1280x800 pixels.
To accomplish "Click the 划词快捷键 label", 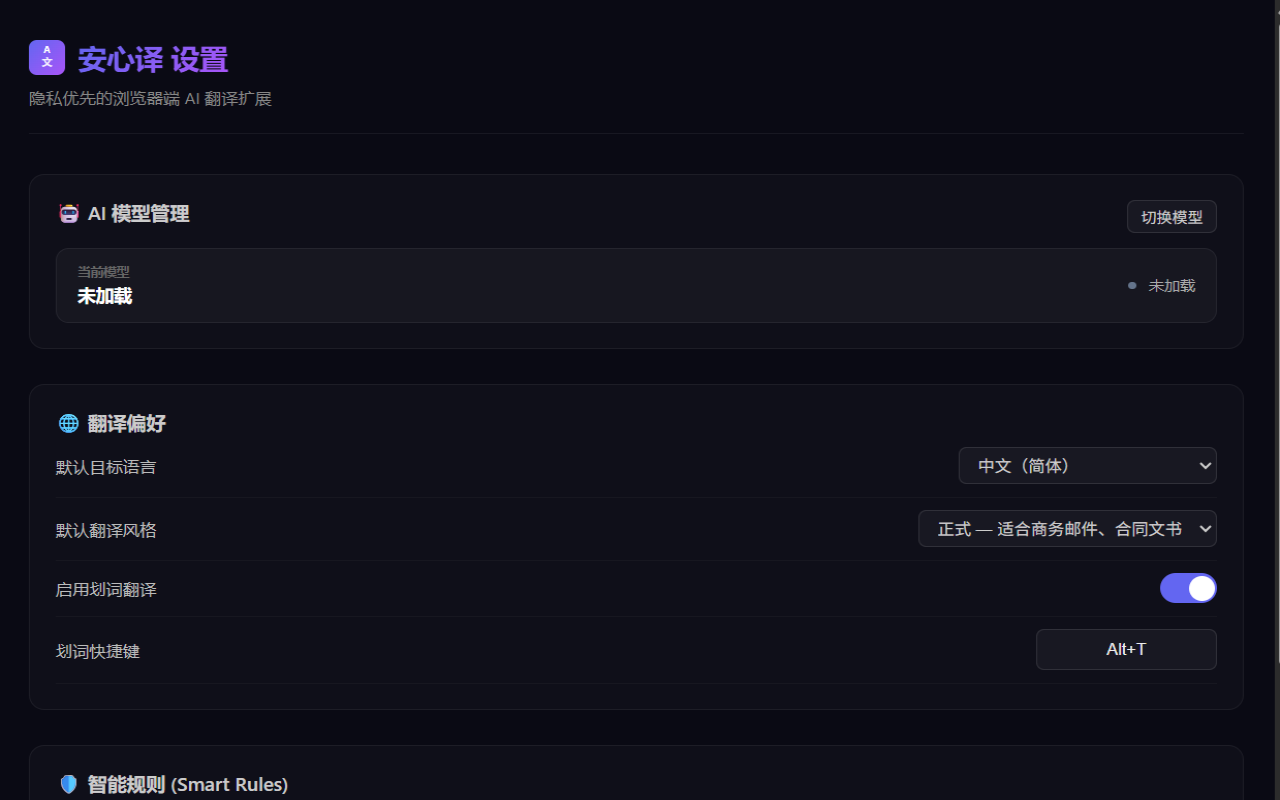I will [x=98, y=651].
